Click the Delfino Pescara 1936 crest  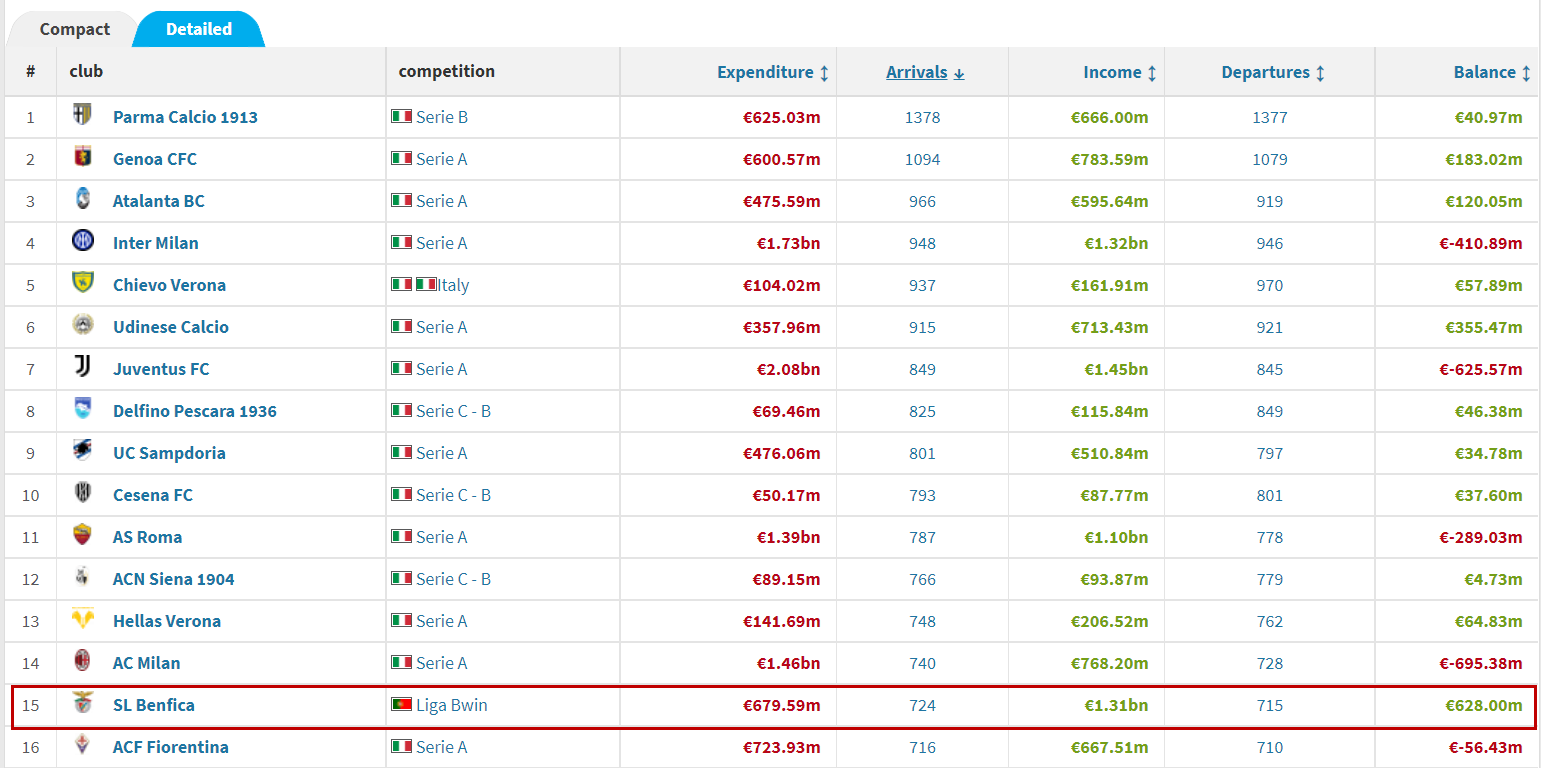click(82, 409)
